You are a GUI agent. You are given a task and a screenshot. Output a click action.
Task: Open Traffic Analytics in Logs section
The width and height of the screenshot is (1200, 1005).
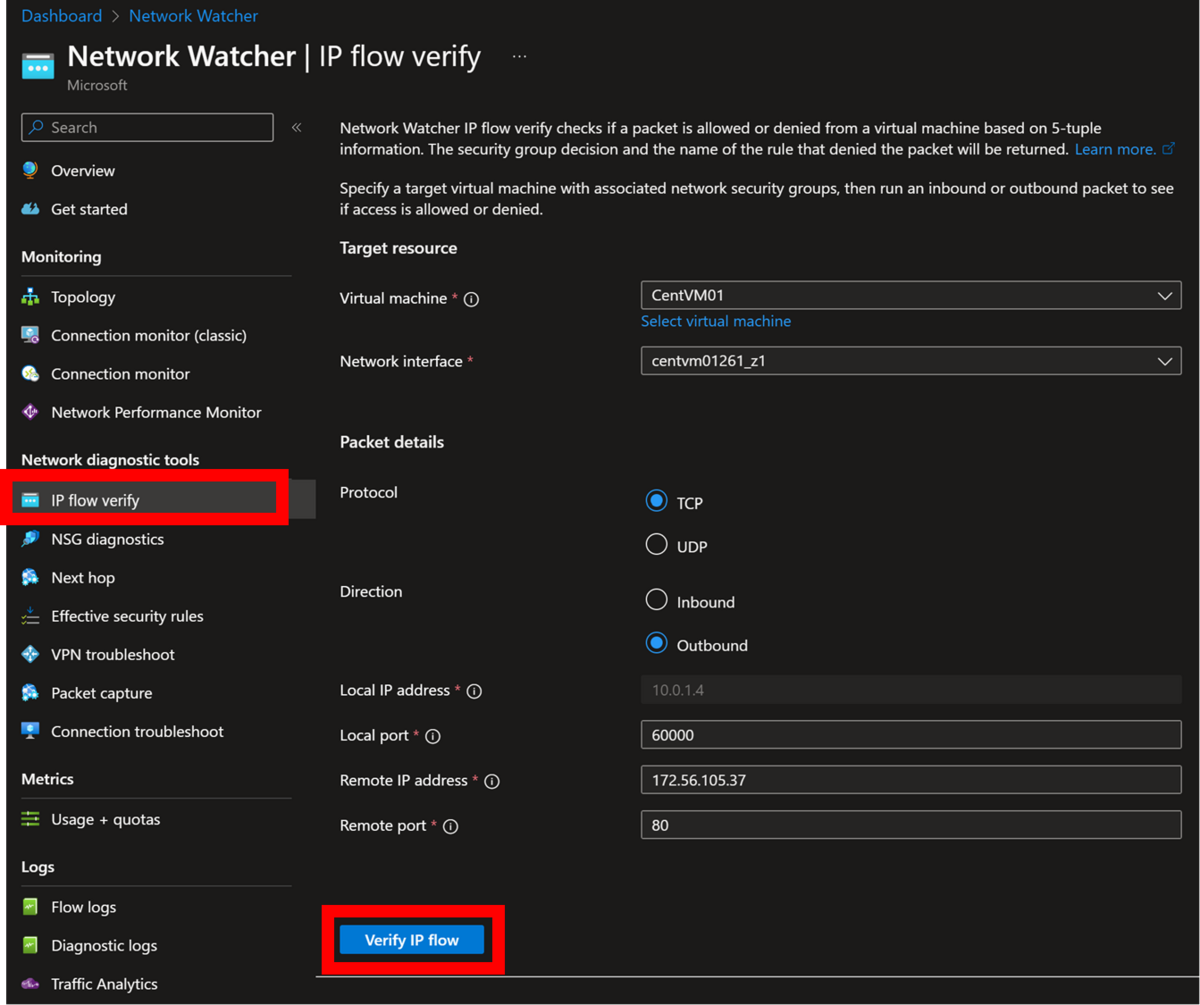tap(104, 984)
